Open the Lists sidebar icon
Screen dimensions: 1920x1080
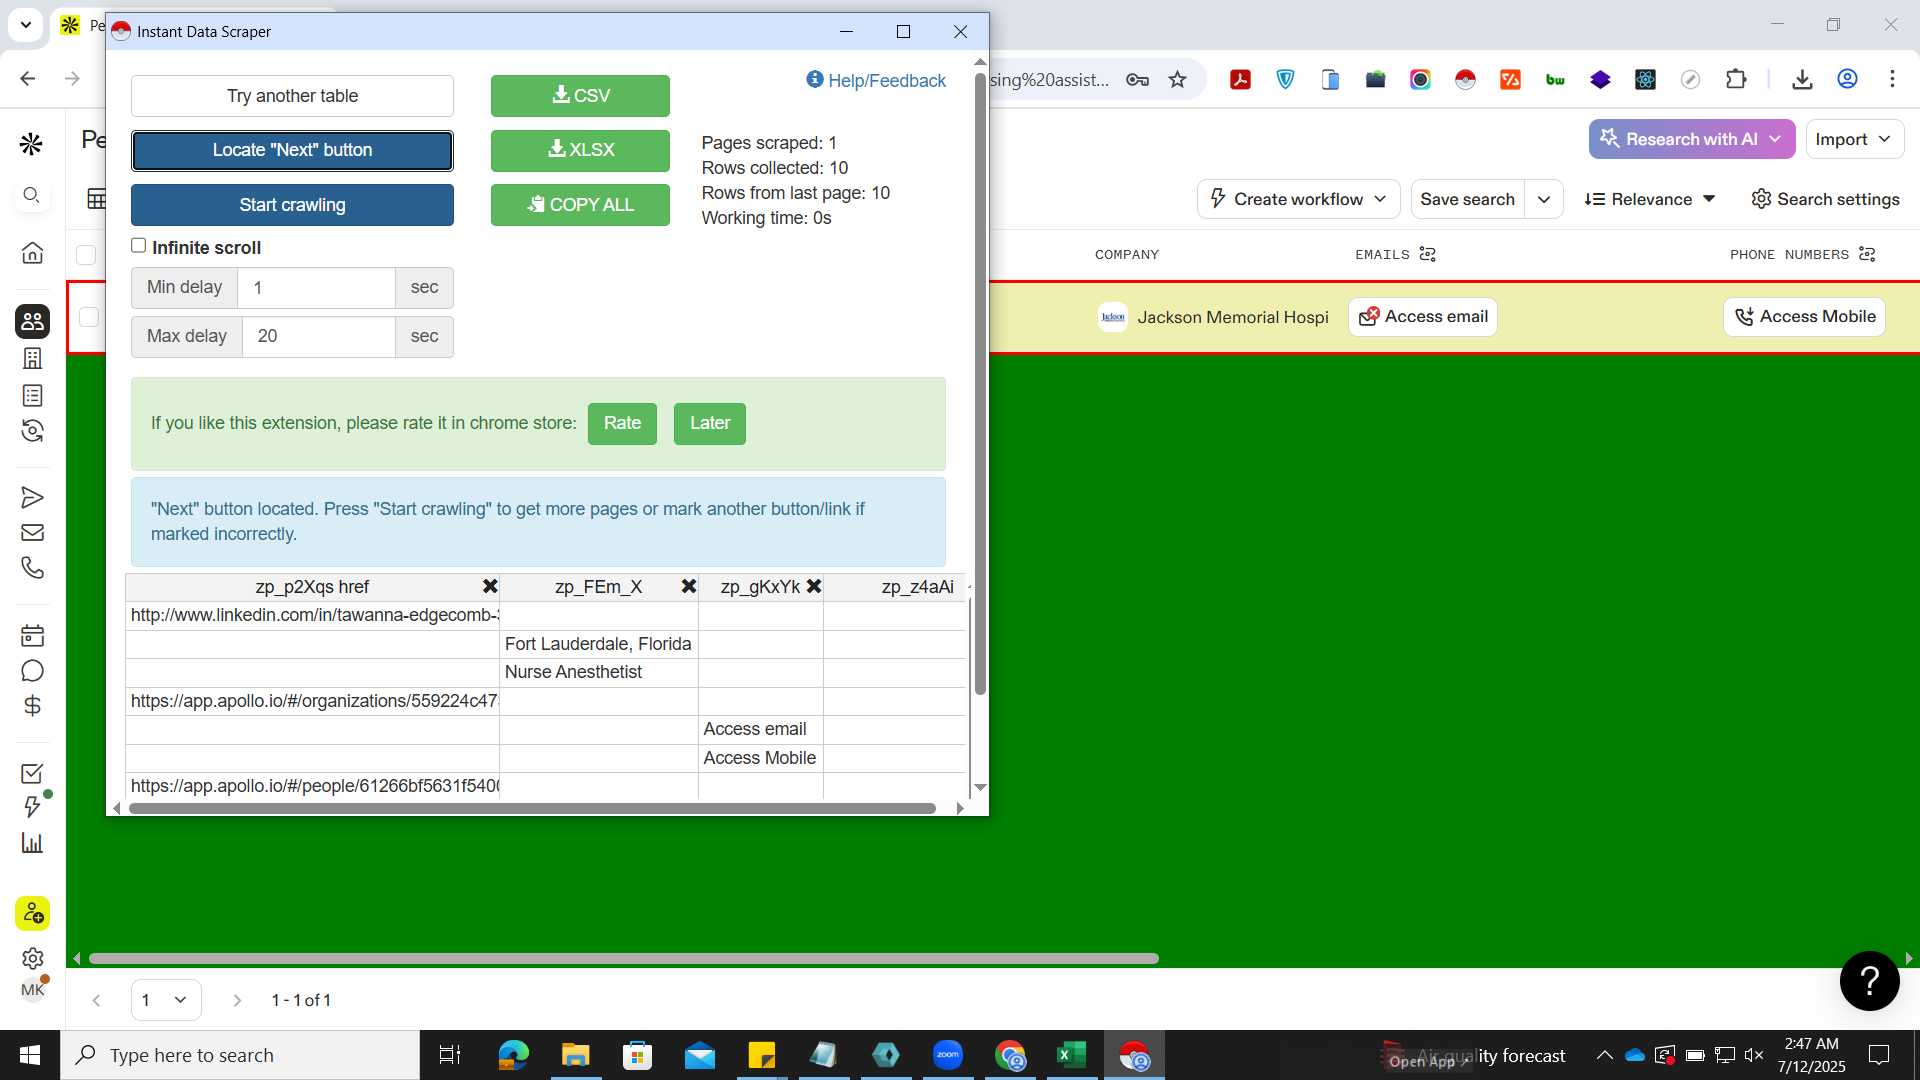click(x=32, y=396)
